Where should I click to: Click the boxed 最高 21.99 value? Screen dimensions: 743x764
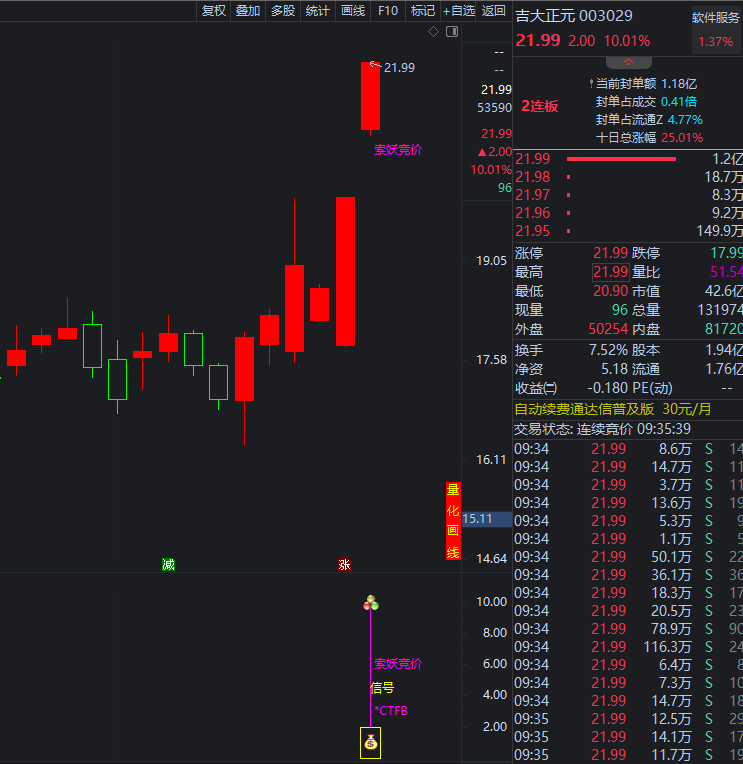pos(610,272)
